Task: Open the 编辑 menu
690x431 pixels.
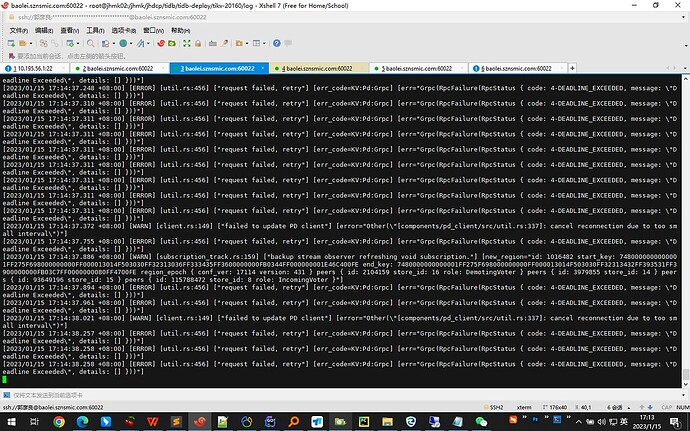Action: 44,30
